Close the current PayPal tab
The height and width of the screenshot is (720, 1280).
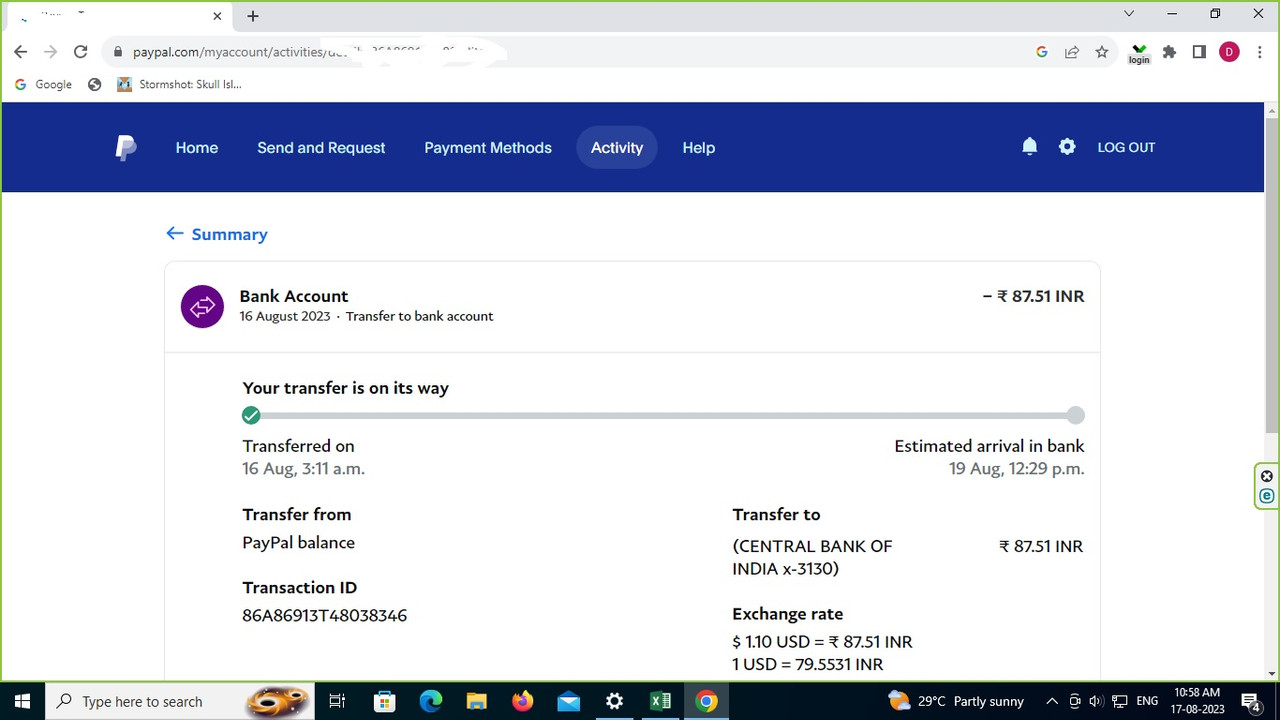pyautogui.click(x=217, y=16)
